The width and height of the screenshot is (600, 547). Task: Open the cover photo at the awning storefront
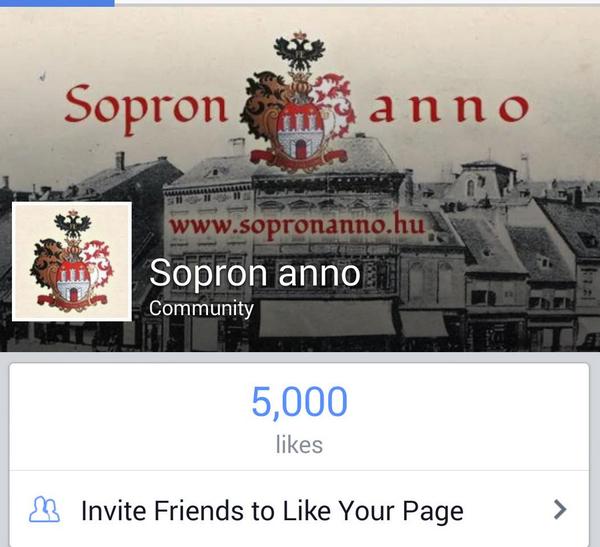point(328,318)
